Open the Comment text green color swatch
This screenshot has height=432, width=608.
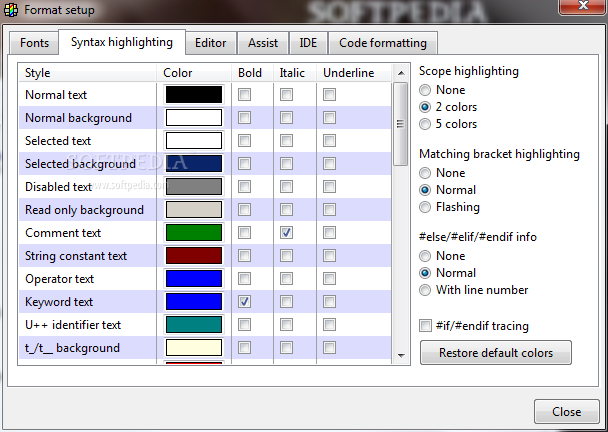(x=194, y=233)
